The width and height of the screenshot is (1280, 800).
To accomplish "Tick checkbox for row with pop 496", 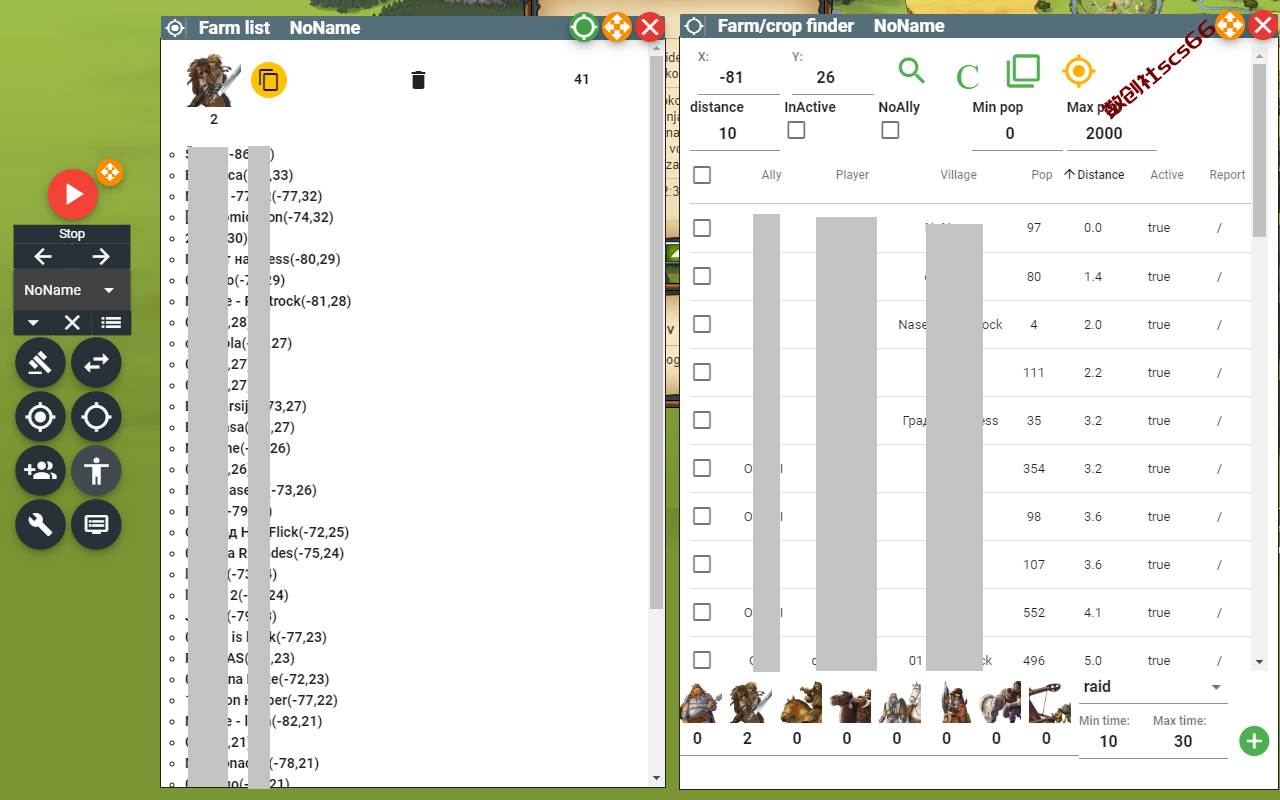I will 702,660.
